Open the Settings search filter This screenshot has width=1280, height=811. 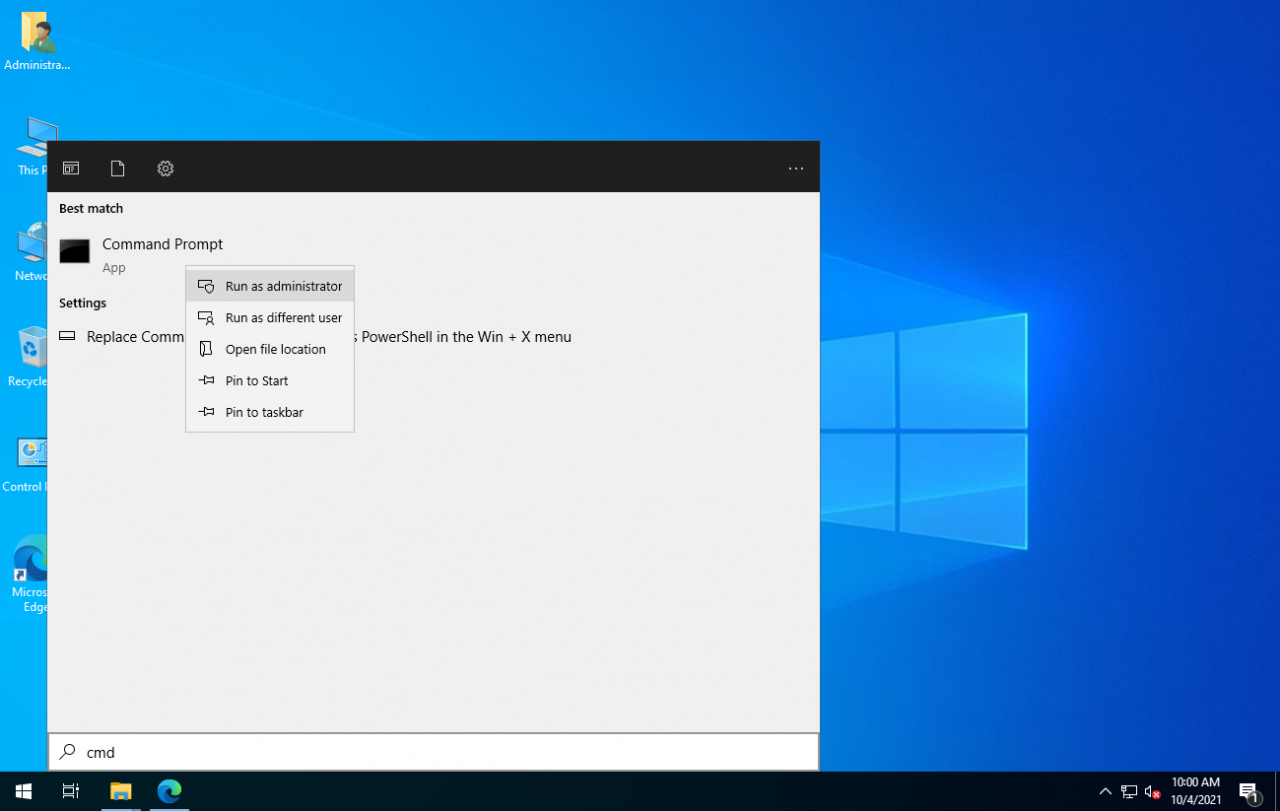(165, 168)
